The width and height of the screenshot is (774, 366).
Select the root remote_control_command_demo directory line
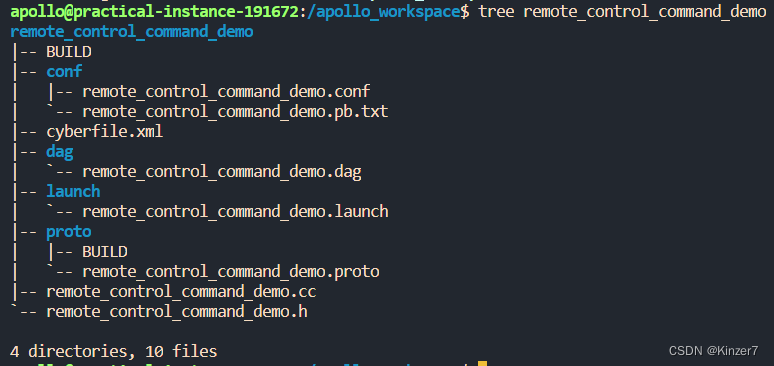click(x=132, y=32)
